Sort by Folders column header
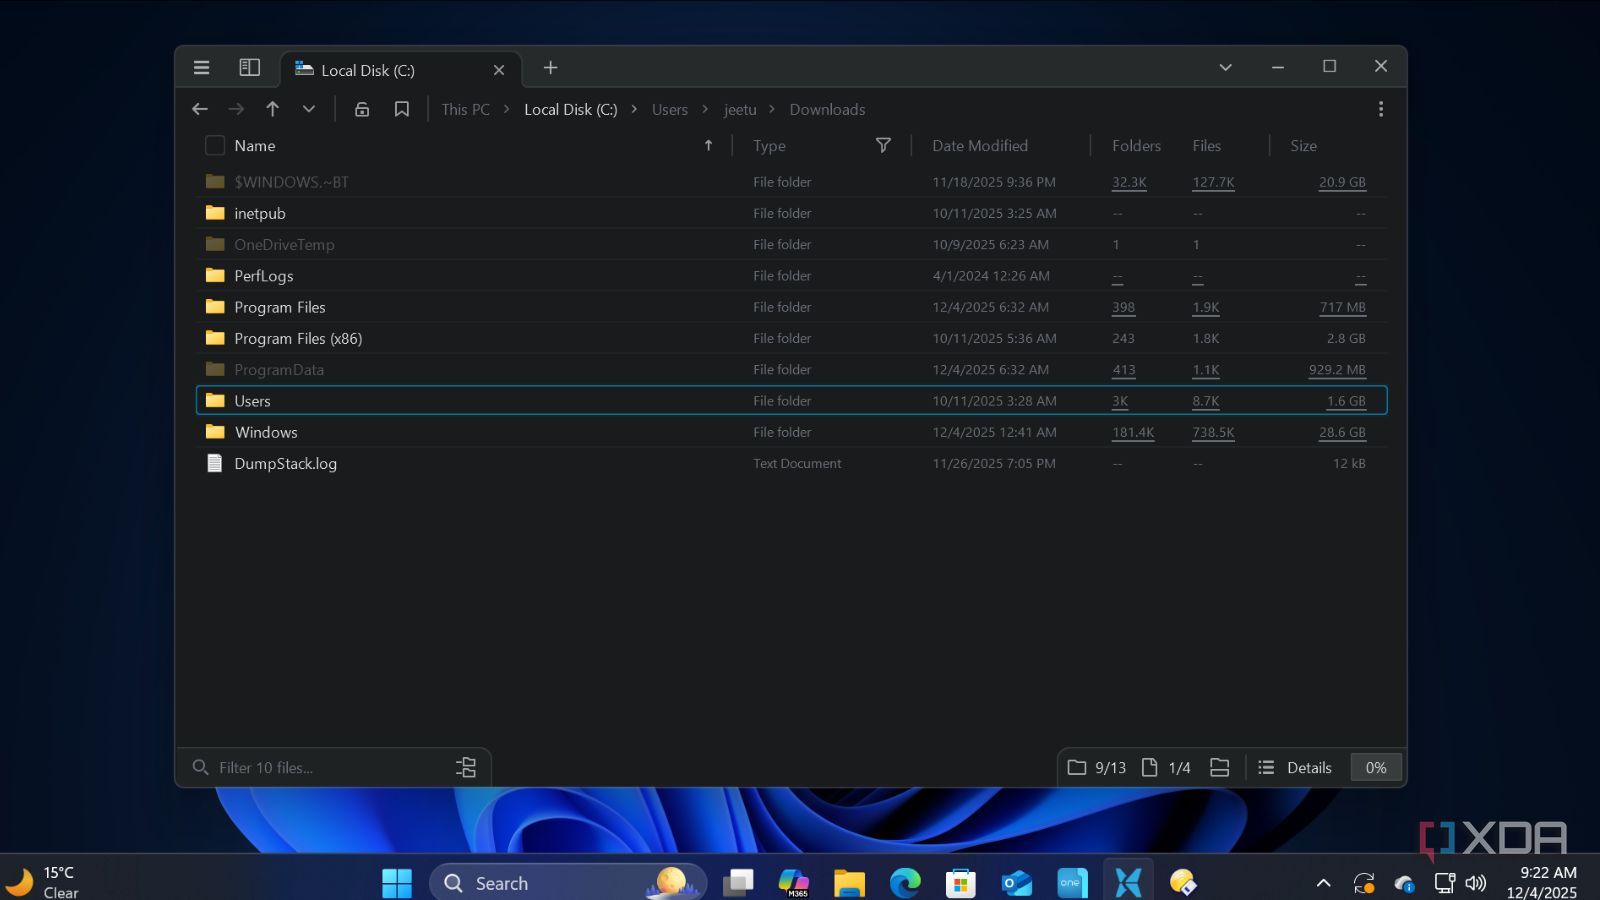1600x900 pixels. pyautogui.click(x=1136, y=146)
